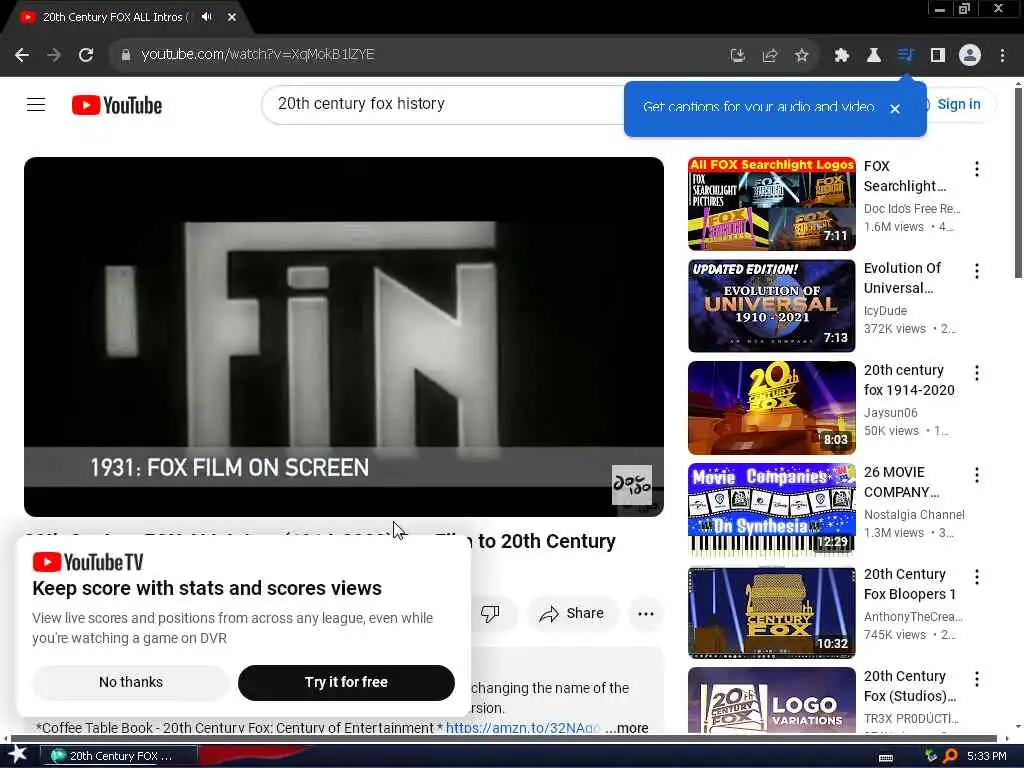Open the 20th Century Fox Bloopers 1 thumbnail
The image size is (1024, 768).
click(771, 612)
